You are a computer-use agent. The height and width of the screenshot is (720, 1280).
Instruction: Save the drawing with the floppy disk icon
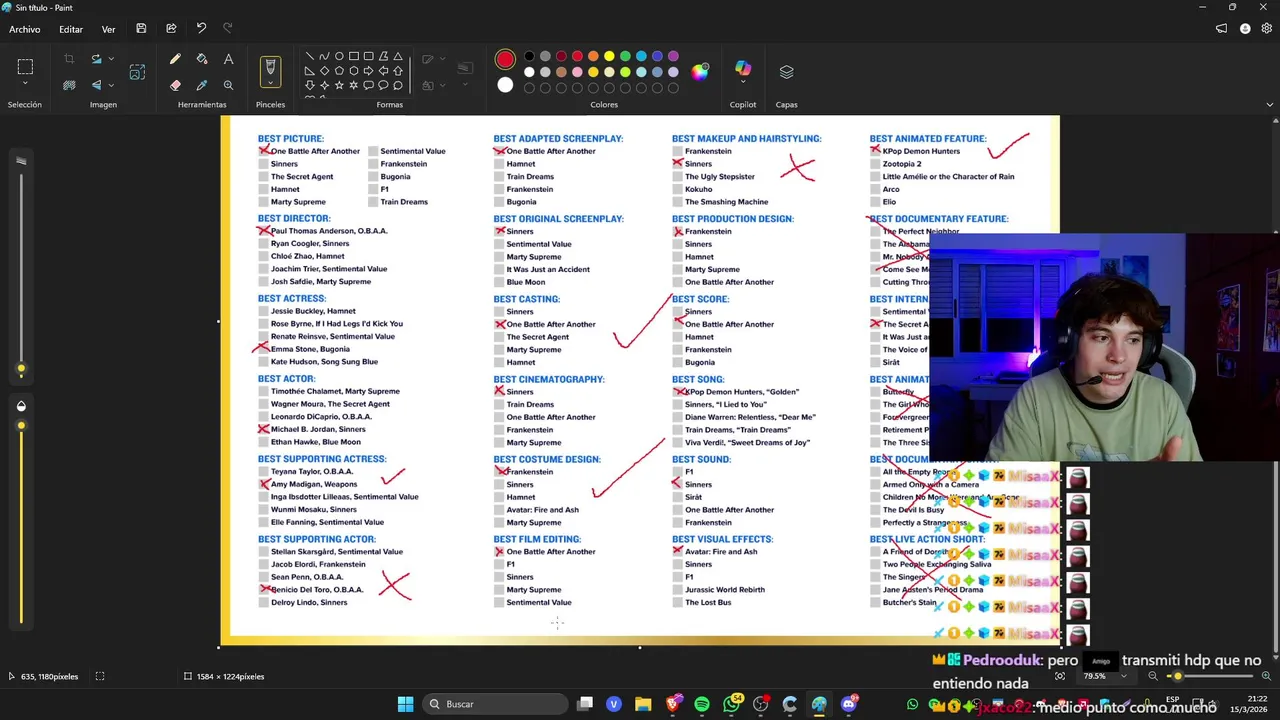click(x=141, y=29)
